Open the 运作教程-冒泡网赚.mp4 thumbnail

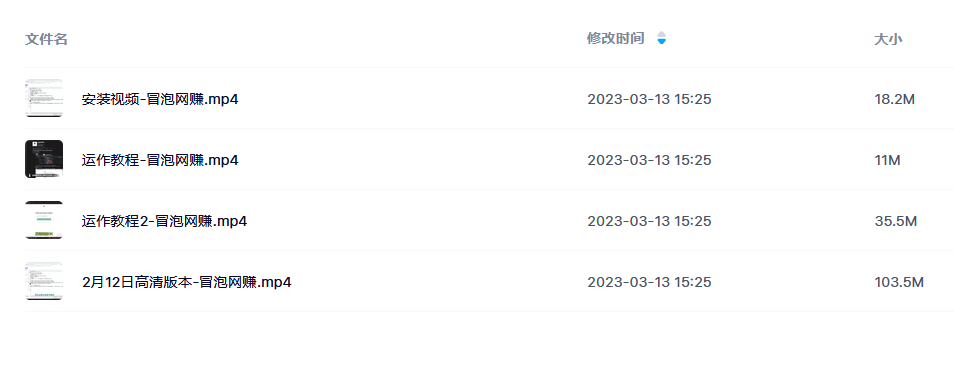[x=44, y=159]
